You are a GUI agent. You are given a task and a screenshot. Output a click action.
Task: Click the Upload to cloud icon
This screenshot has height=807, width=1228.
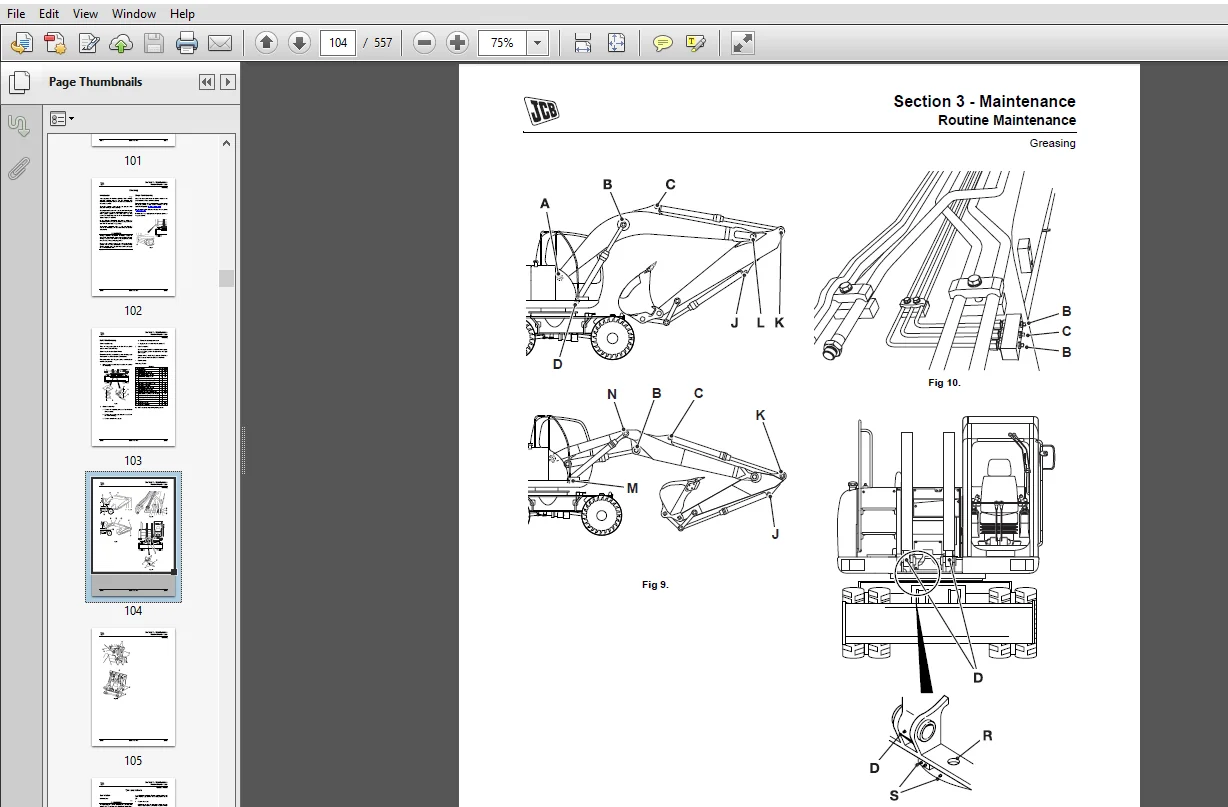click(121, 43)
